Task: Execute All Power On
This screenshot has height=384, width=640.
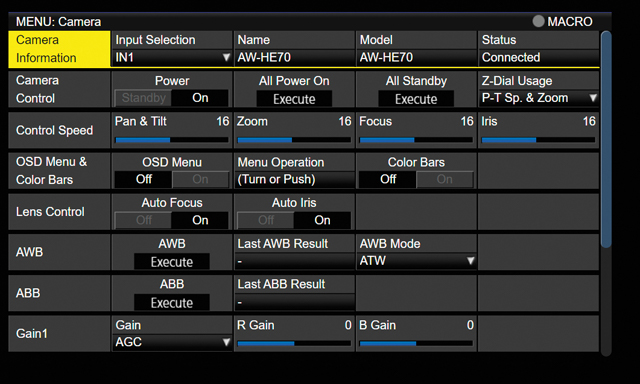Action: 294,99
